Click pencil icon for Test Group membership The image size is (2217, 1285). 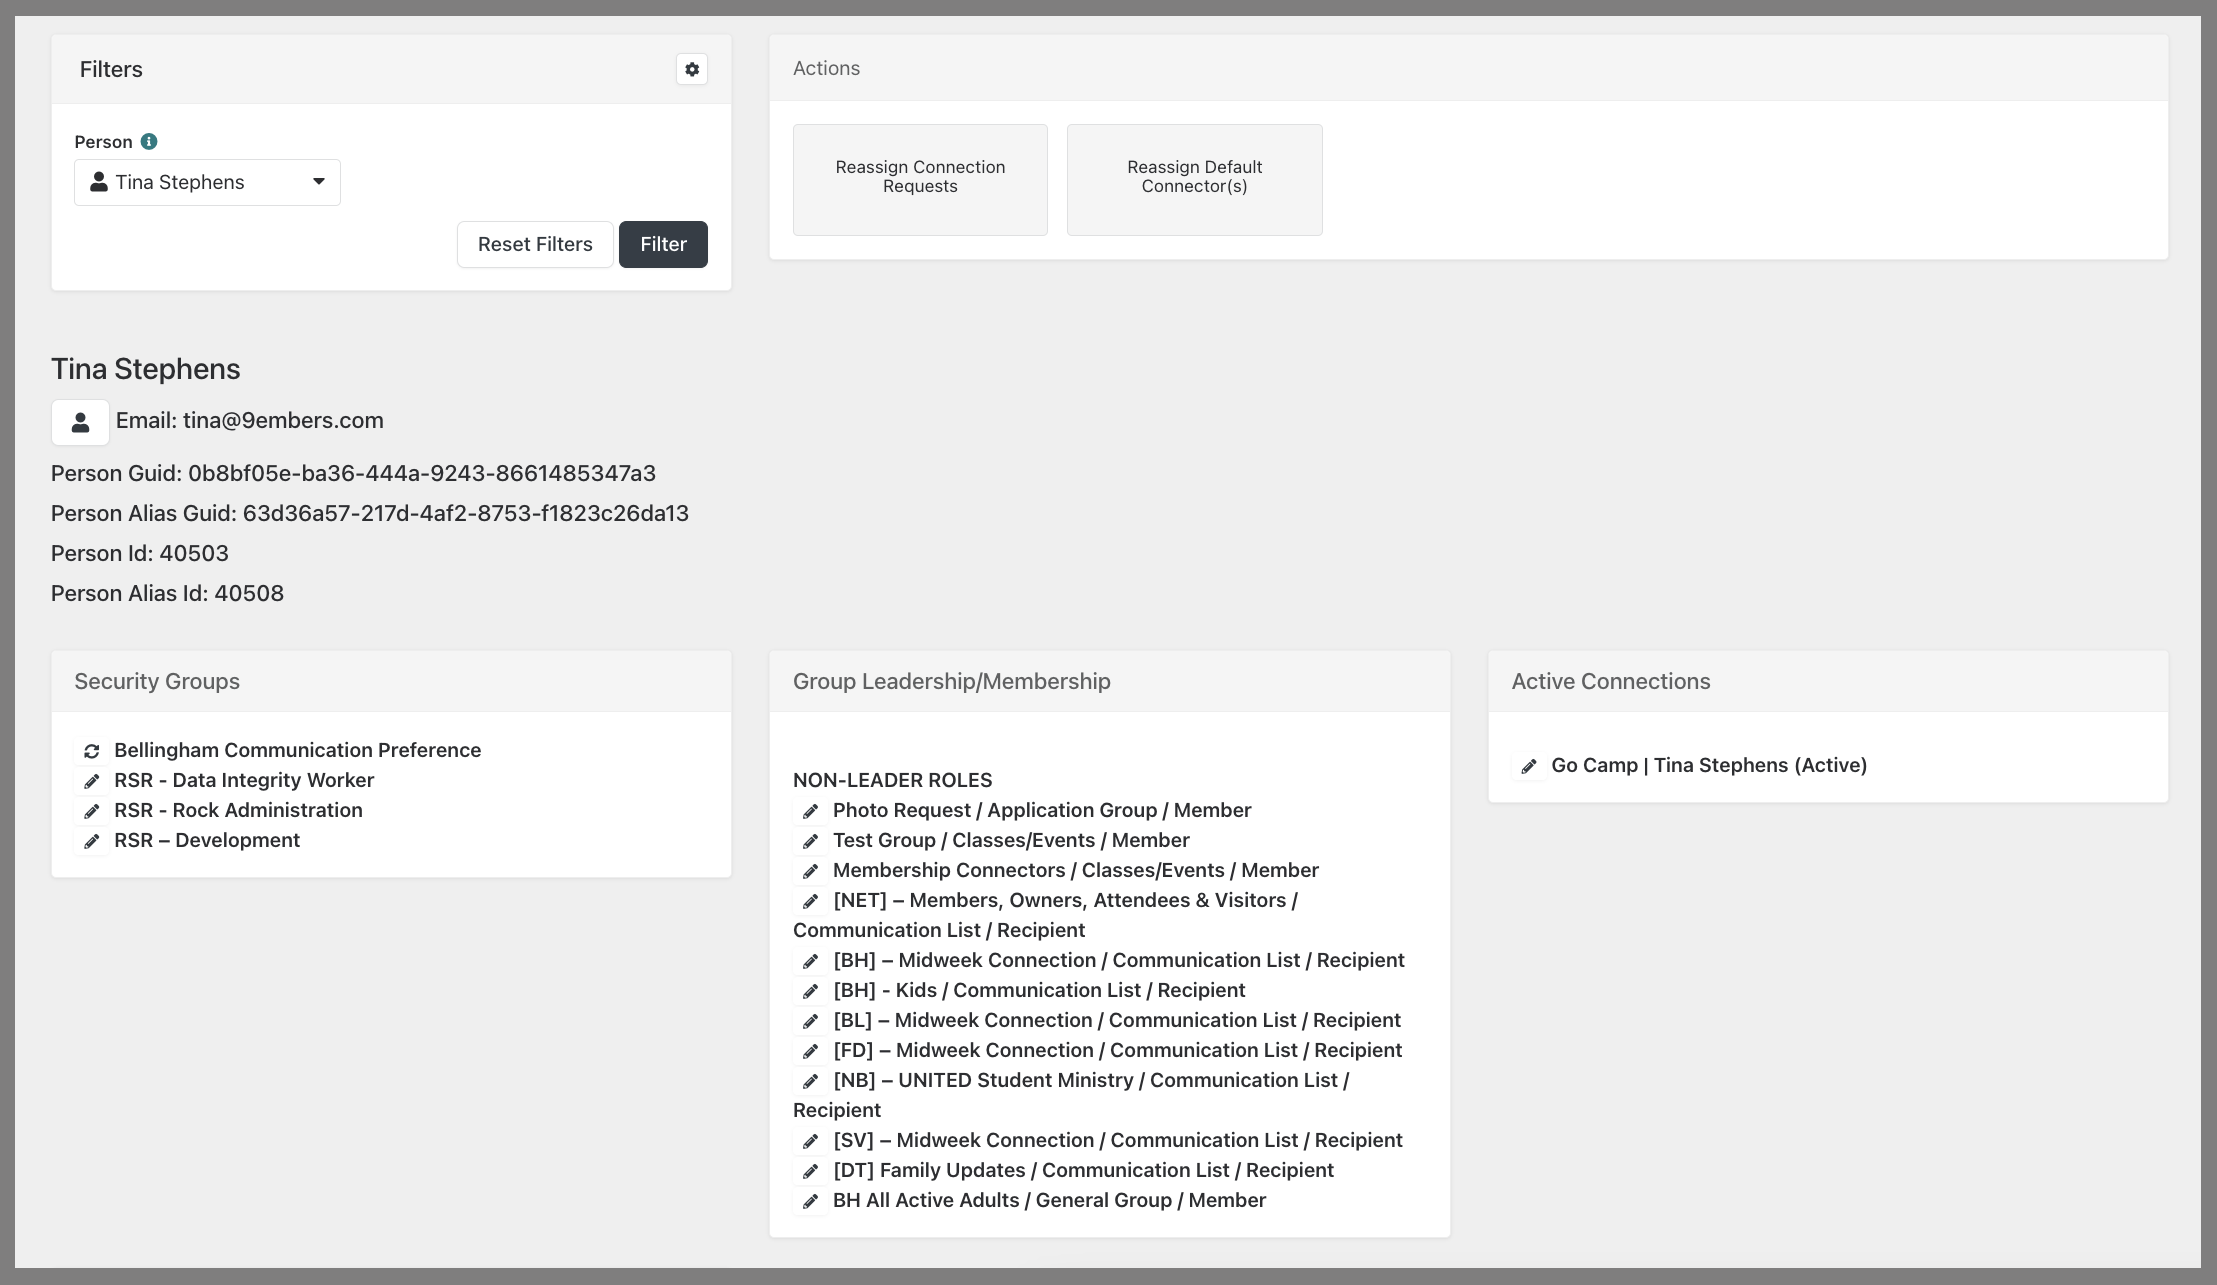pos(810,841)
